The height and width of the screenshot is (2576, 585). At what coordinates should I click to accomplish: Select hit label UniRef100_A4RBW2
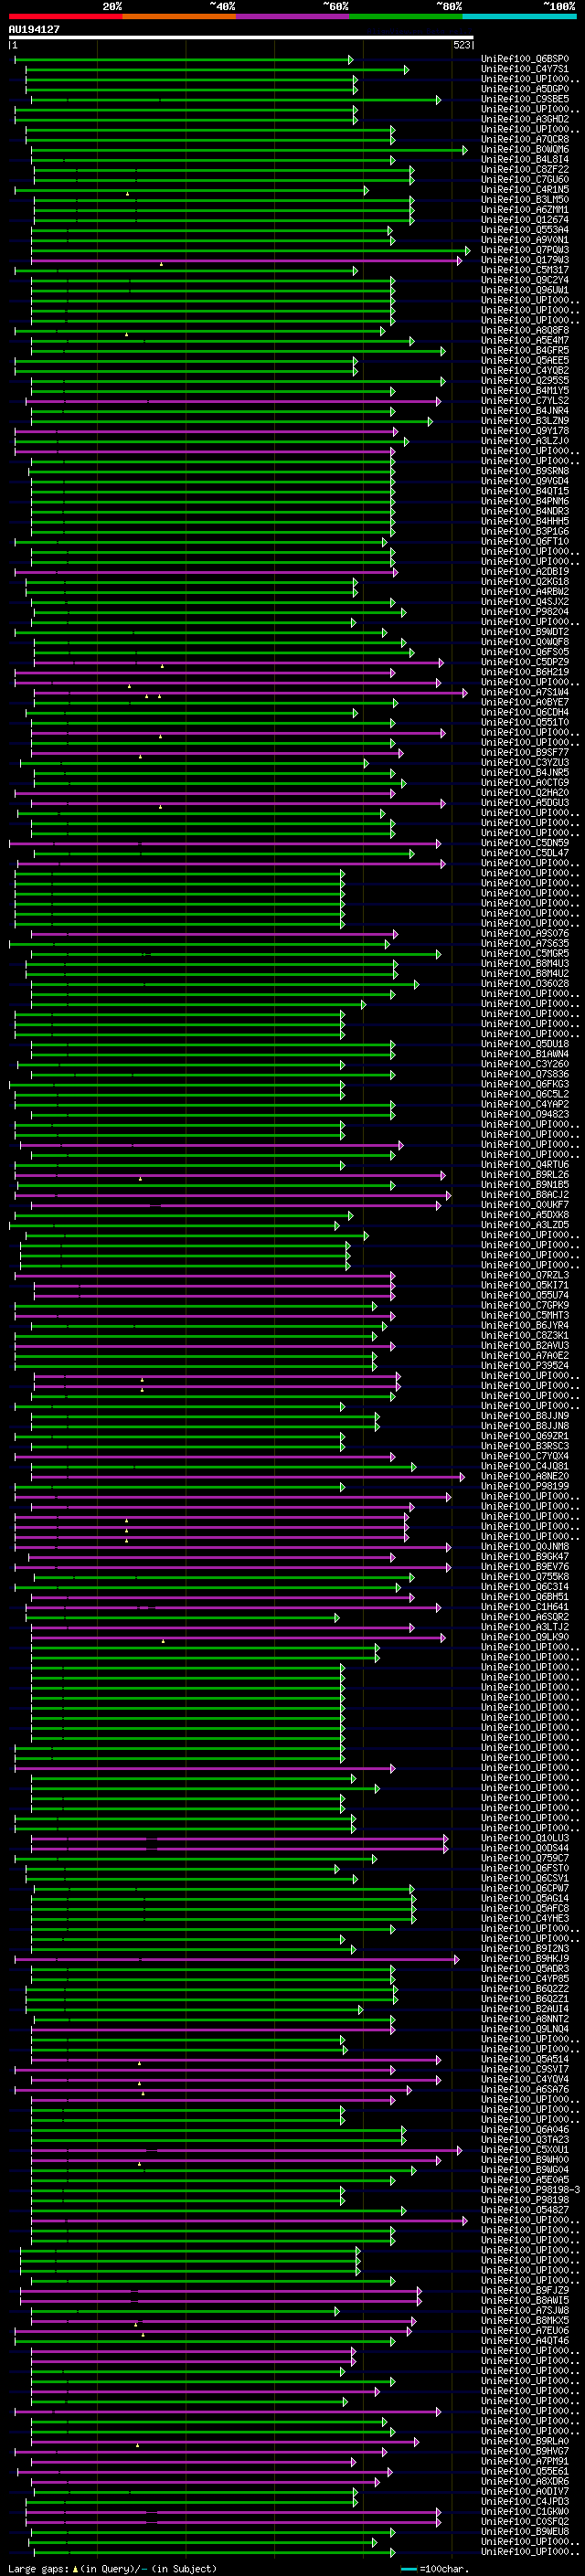pos(525,591)
